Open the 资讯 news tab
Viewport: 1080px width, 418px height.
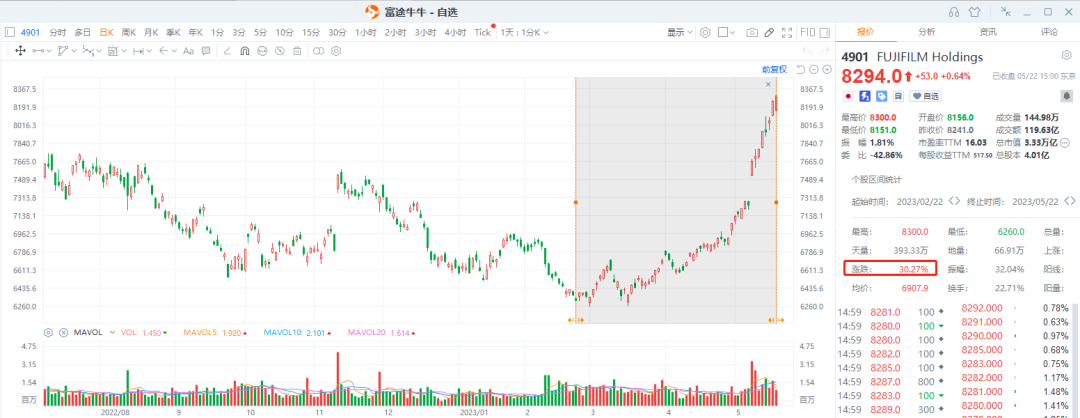point(988,32)
